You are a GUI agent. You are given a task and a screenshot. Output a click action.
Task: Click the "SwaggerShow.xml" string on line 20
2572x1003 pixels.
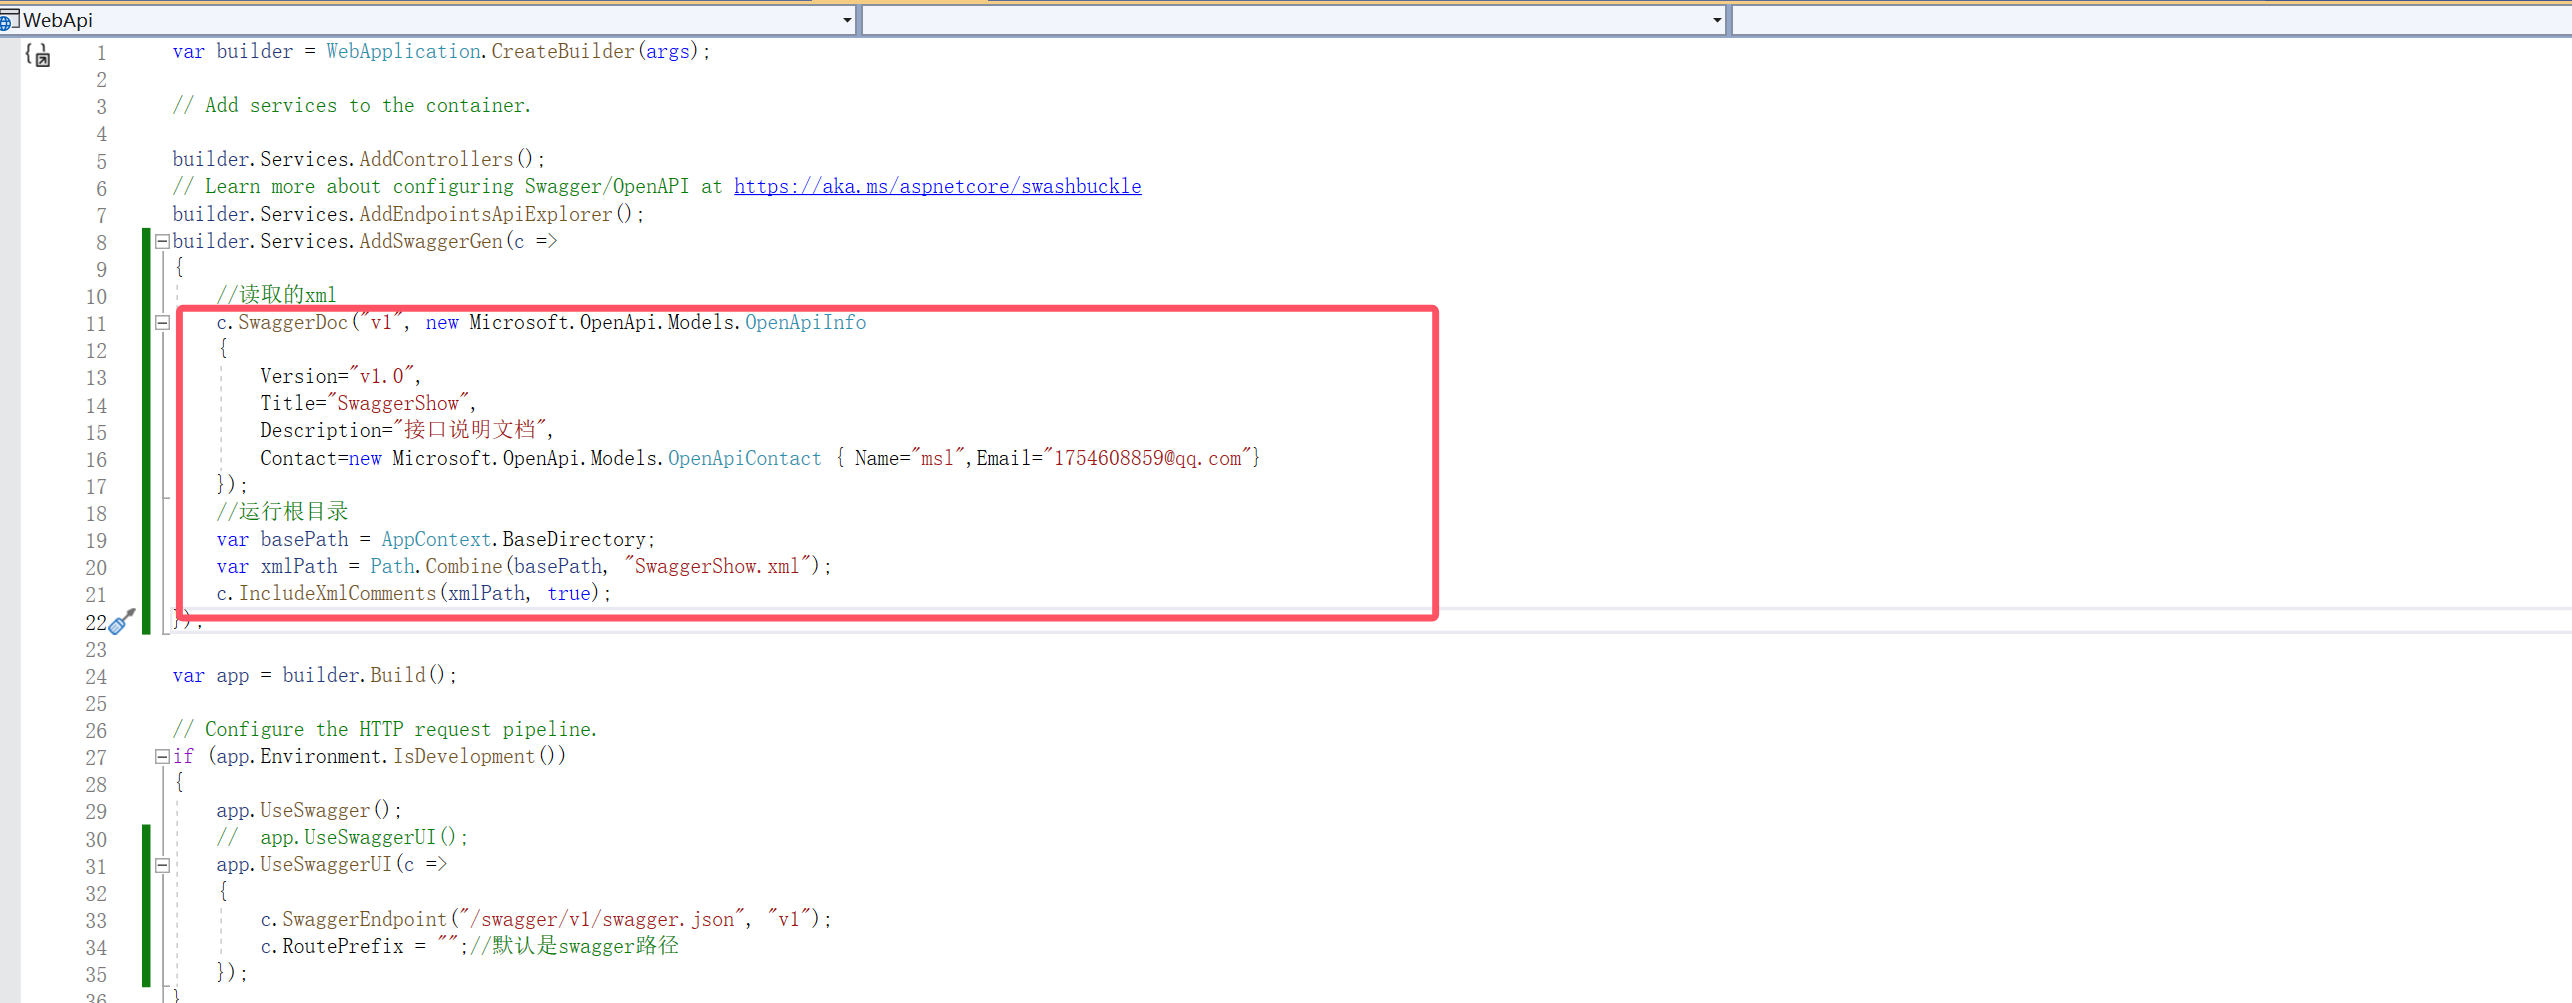pos(717,566)
